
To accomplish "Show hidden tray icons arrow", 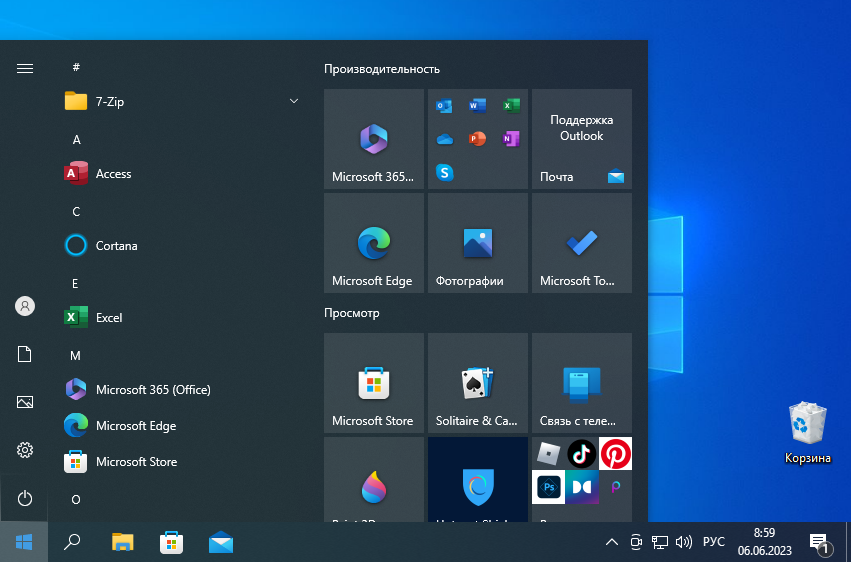I will tap(612, 542).
